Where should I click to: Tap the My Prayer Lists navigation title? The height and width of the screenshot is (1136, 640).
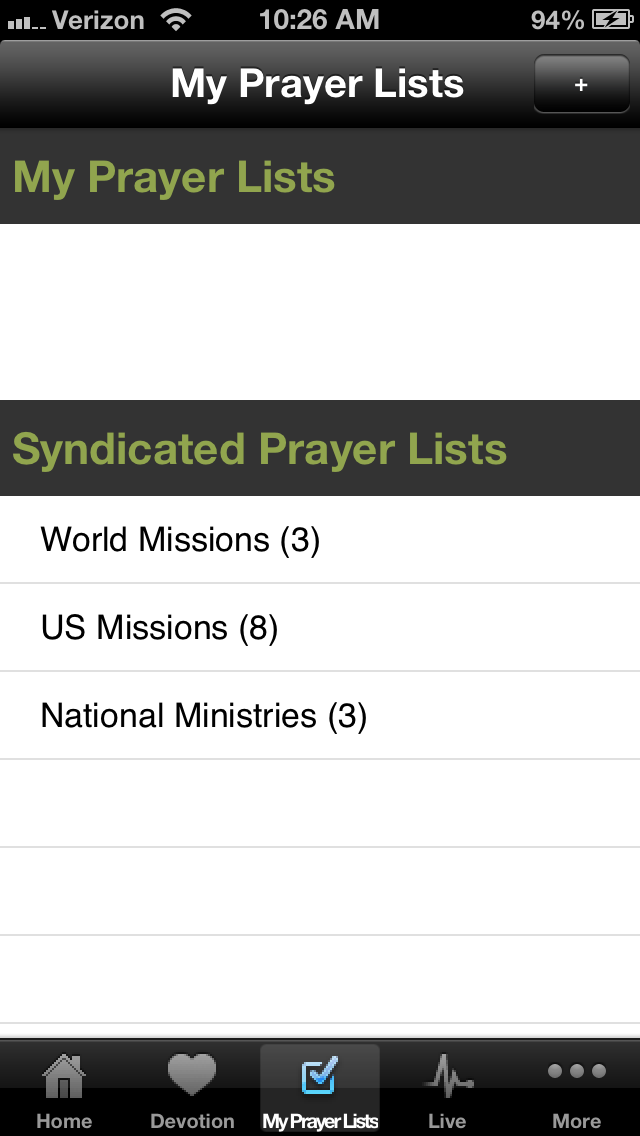317,84
